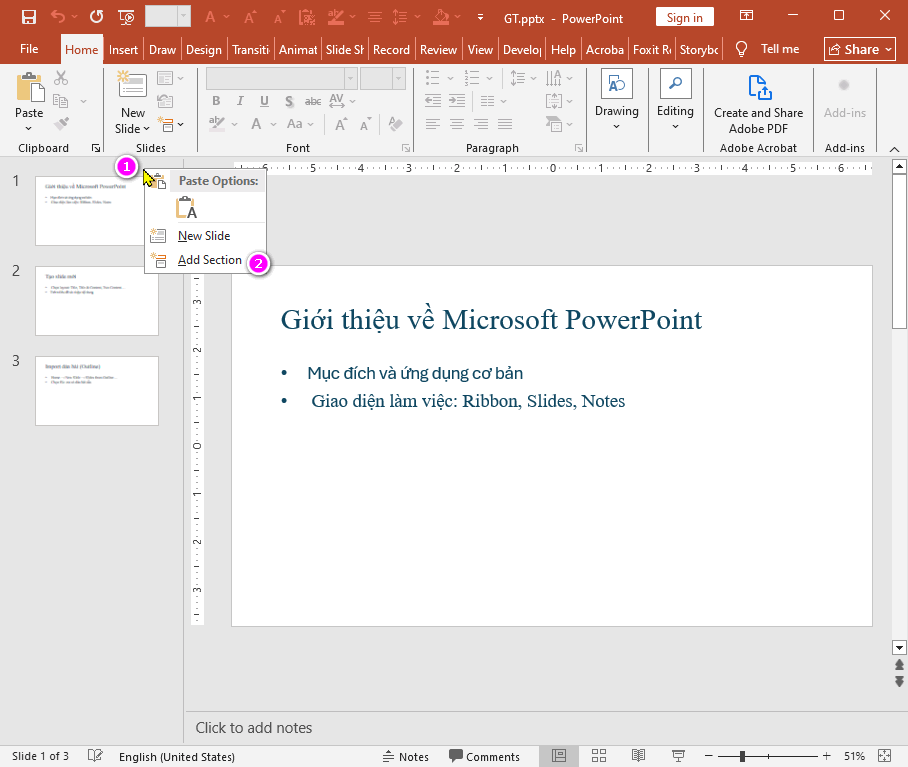The width and height of the screenshot is (908, 767).
Task: Choose Add Section from context menu
Action: coord(209,260)
